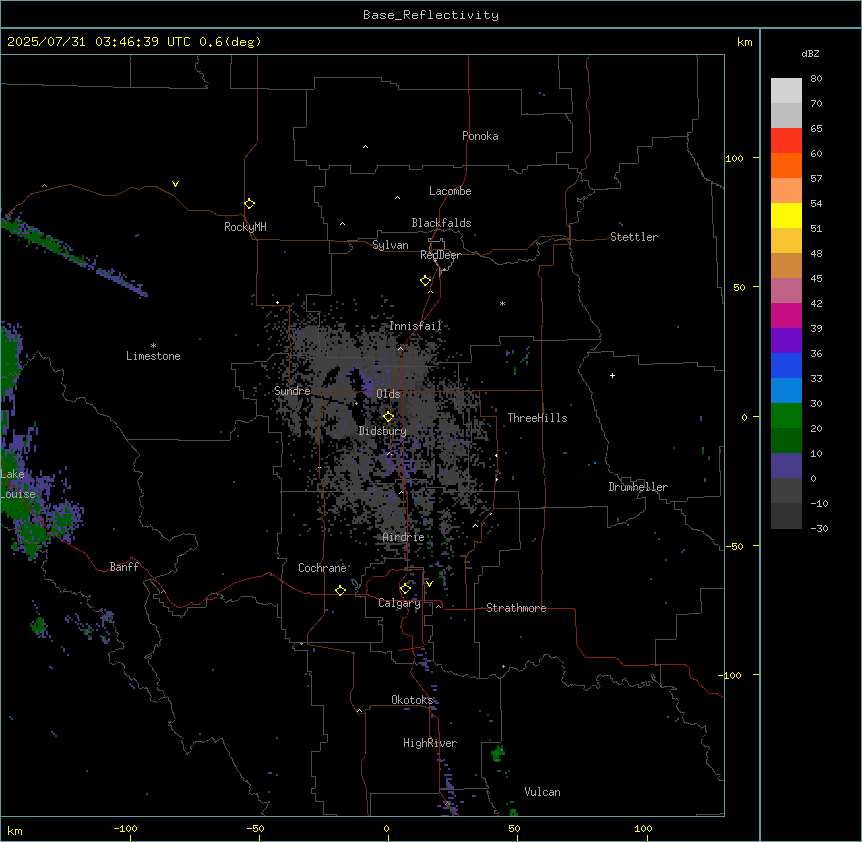Click the yellow V marker northwest of RockyMH
This screenshot has height=842, width=862.
pos(175,184)
